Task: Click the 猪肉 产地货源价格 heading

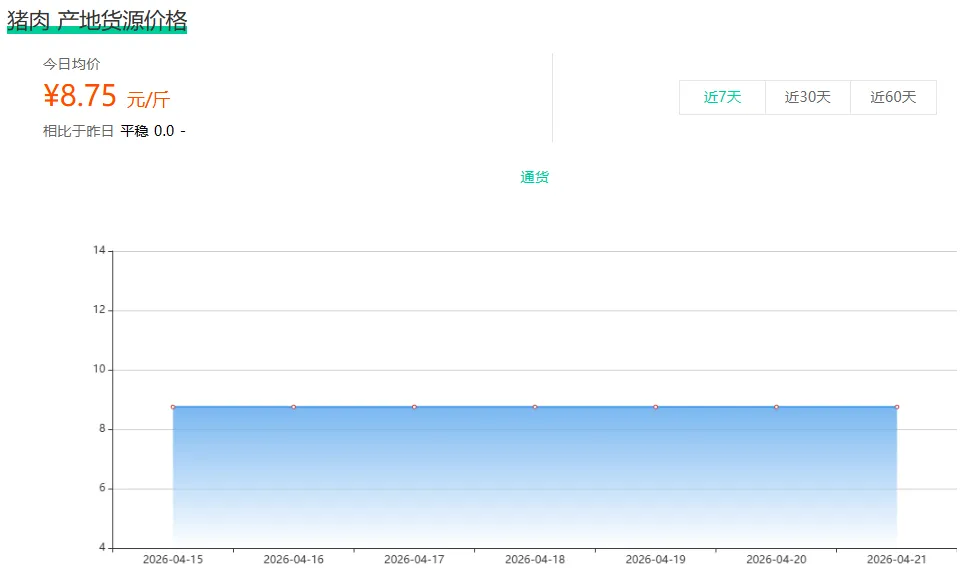Action: pyautogui.click(x=97, y=21)
